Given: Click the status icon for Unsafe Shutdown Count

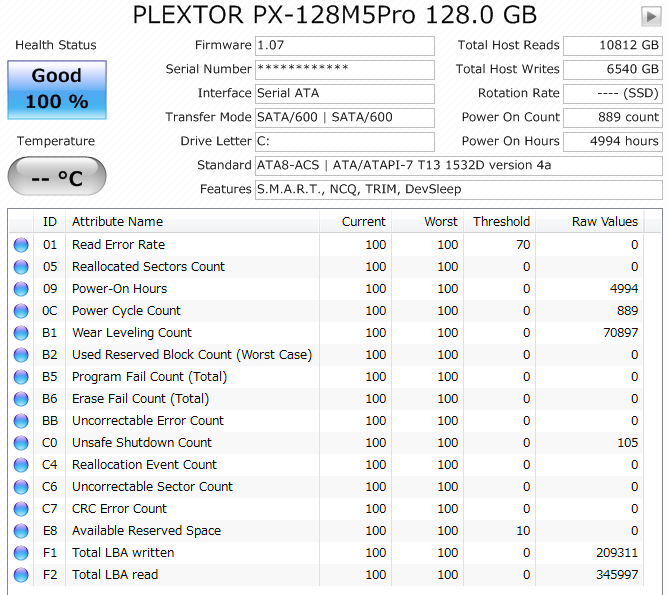Looking at the screenshot, I should click(x=21, y=443).
